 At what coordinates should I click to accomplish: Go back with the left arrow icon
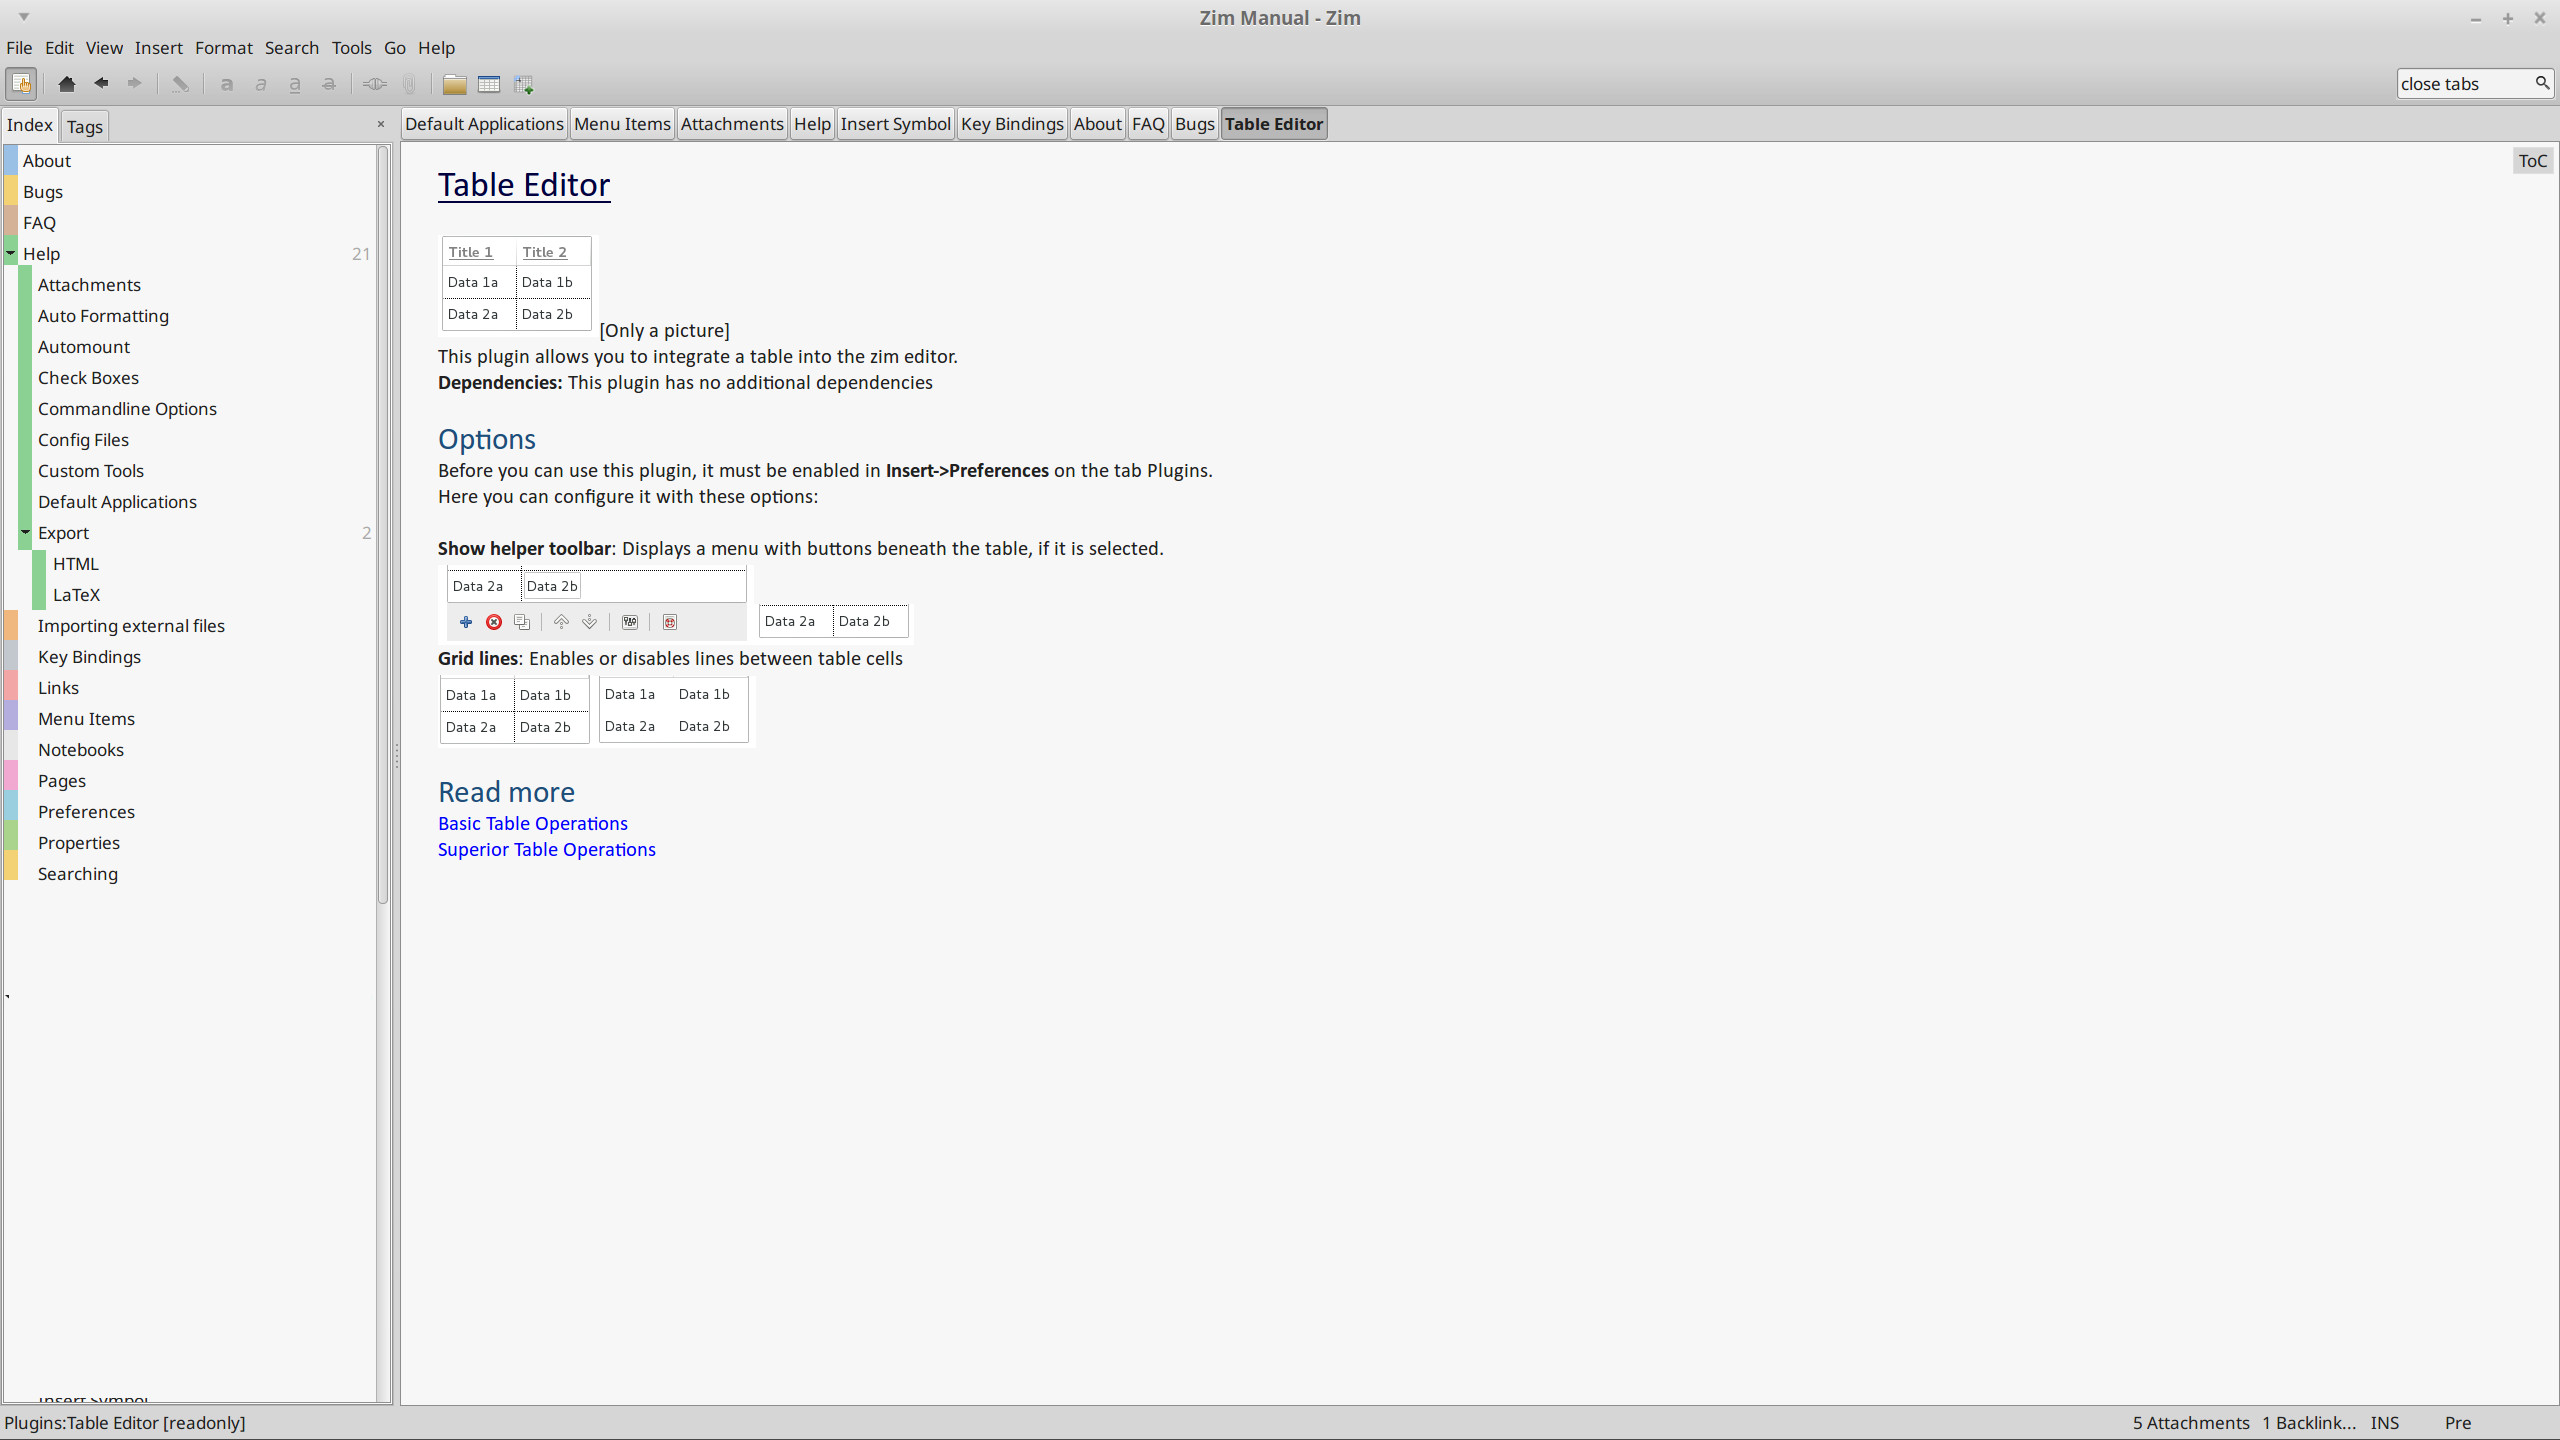pos(101,84)
